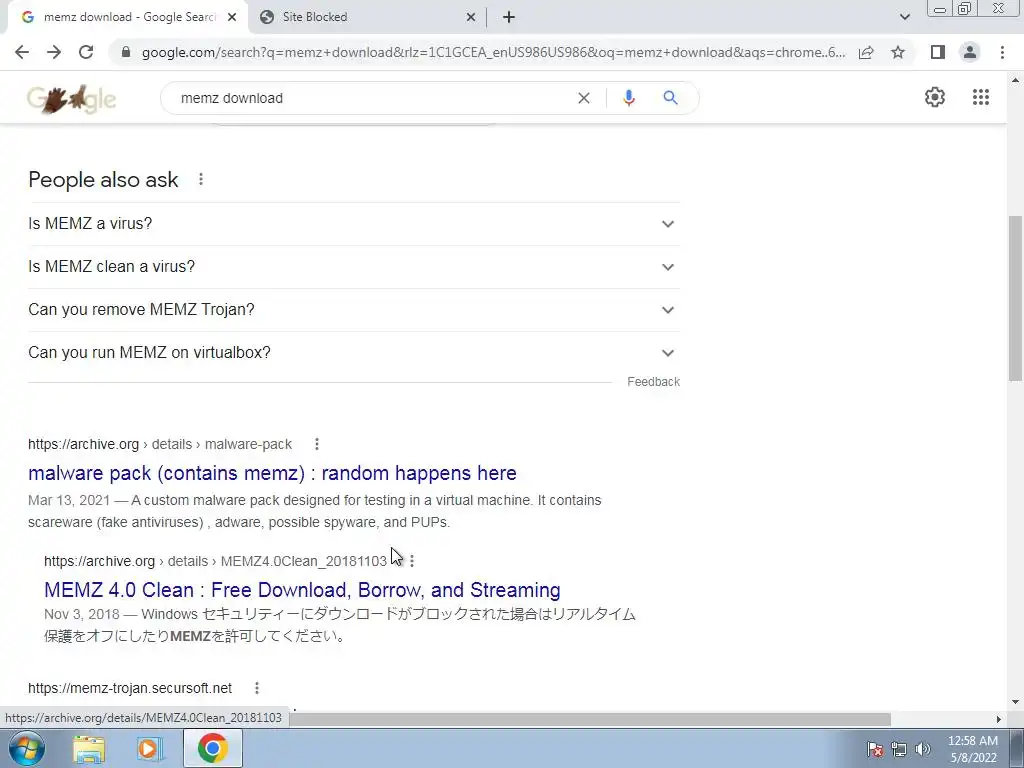Viewport: 1024px width, 768px height.
Task: Send Feedback on People also ask
Action: coord(653,382)
